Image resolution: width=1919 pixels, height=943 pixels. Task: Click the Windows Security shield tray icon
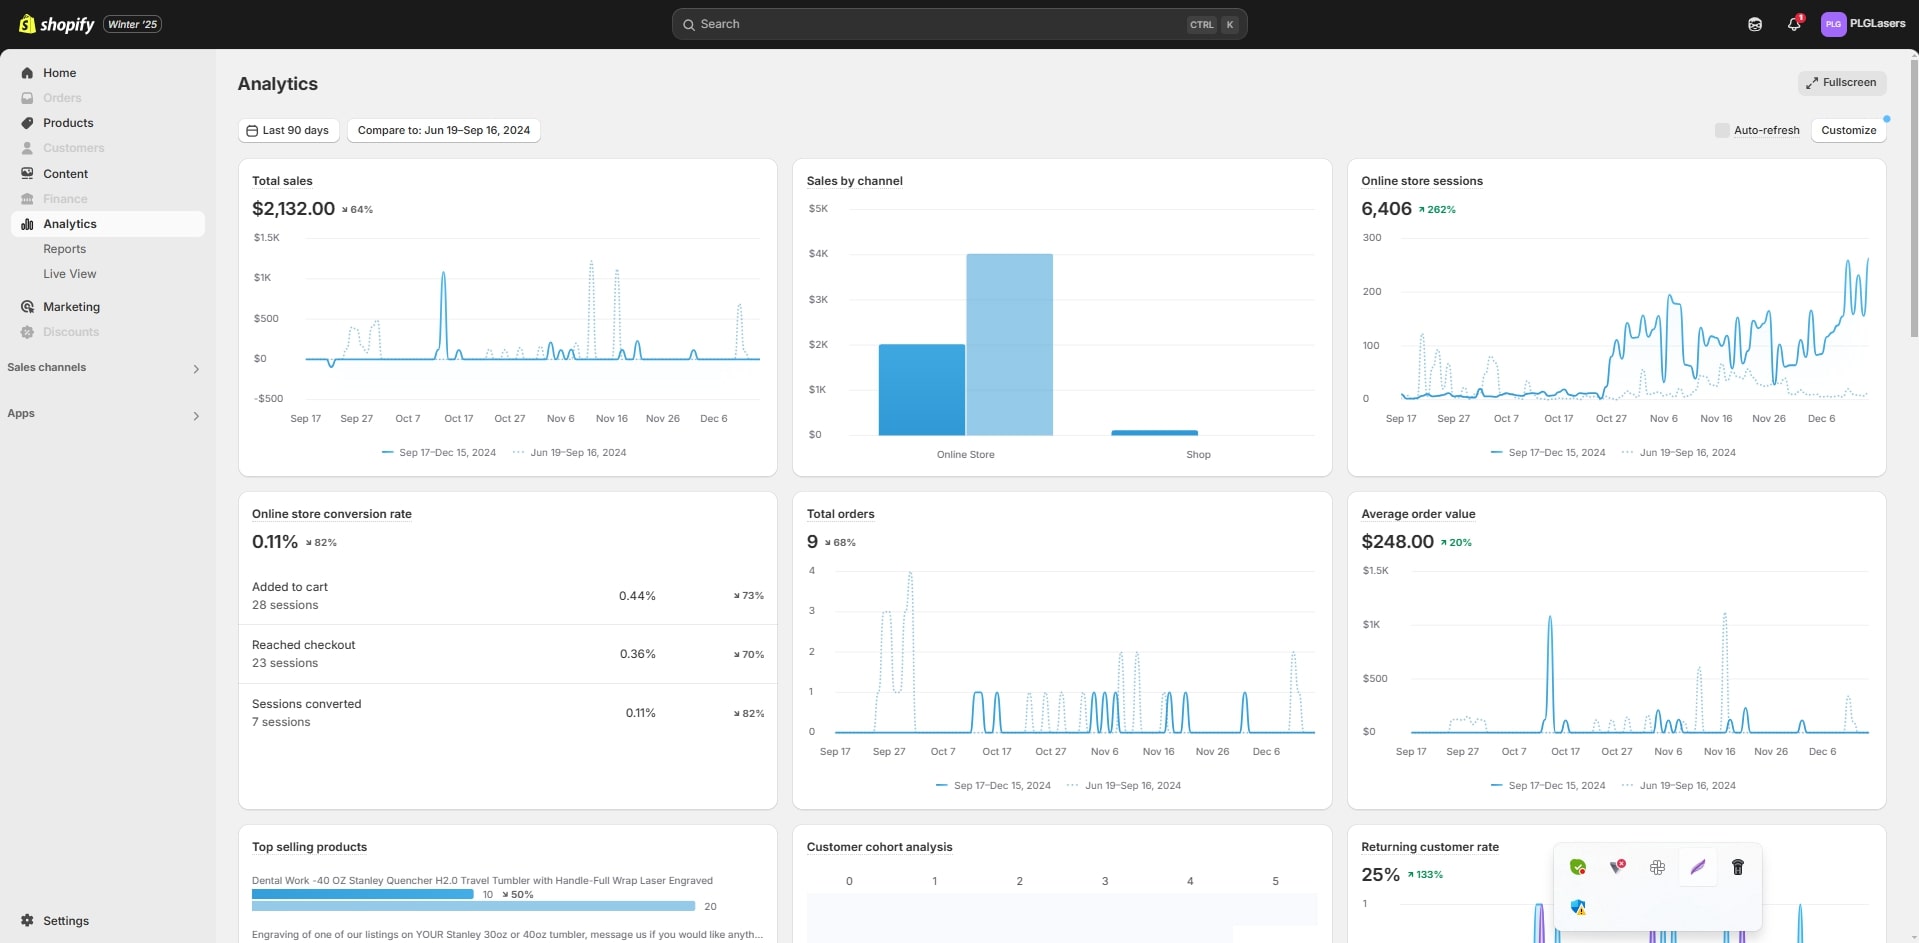pos(1578,907)
